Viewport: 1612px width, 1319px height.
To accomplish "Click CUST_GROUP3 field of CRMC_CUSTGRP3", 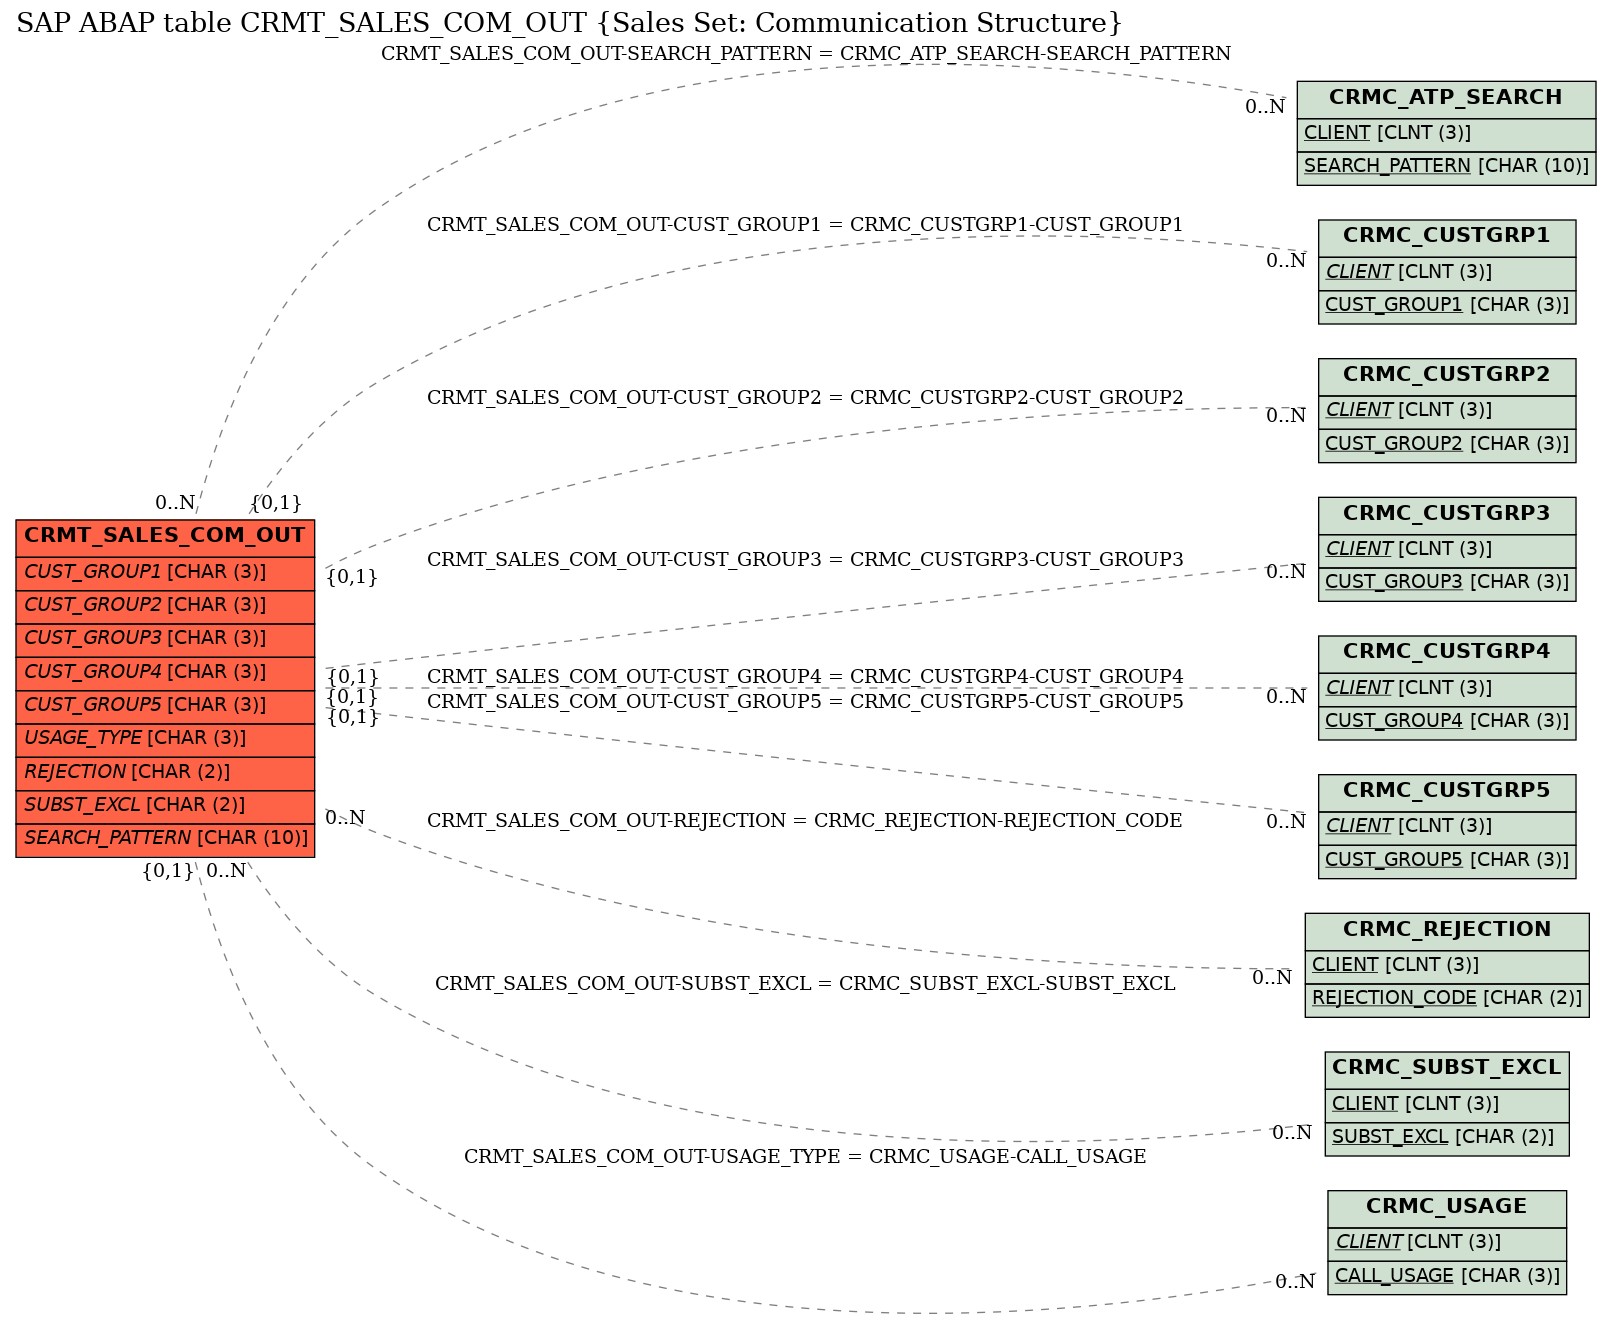I will click(x=1447, y=583).
